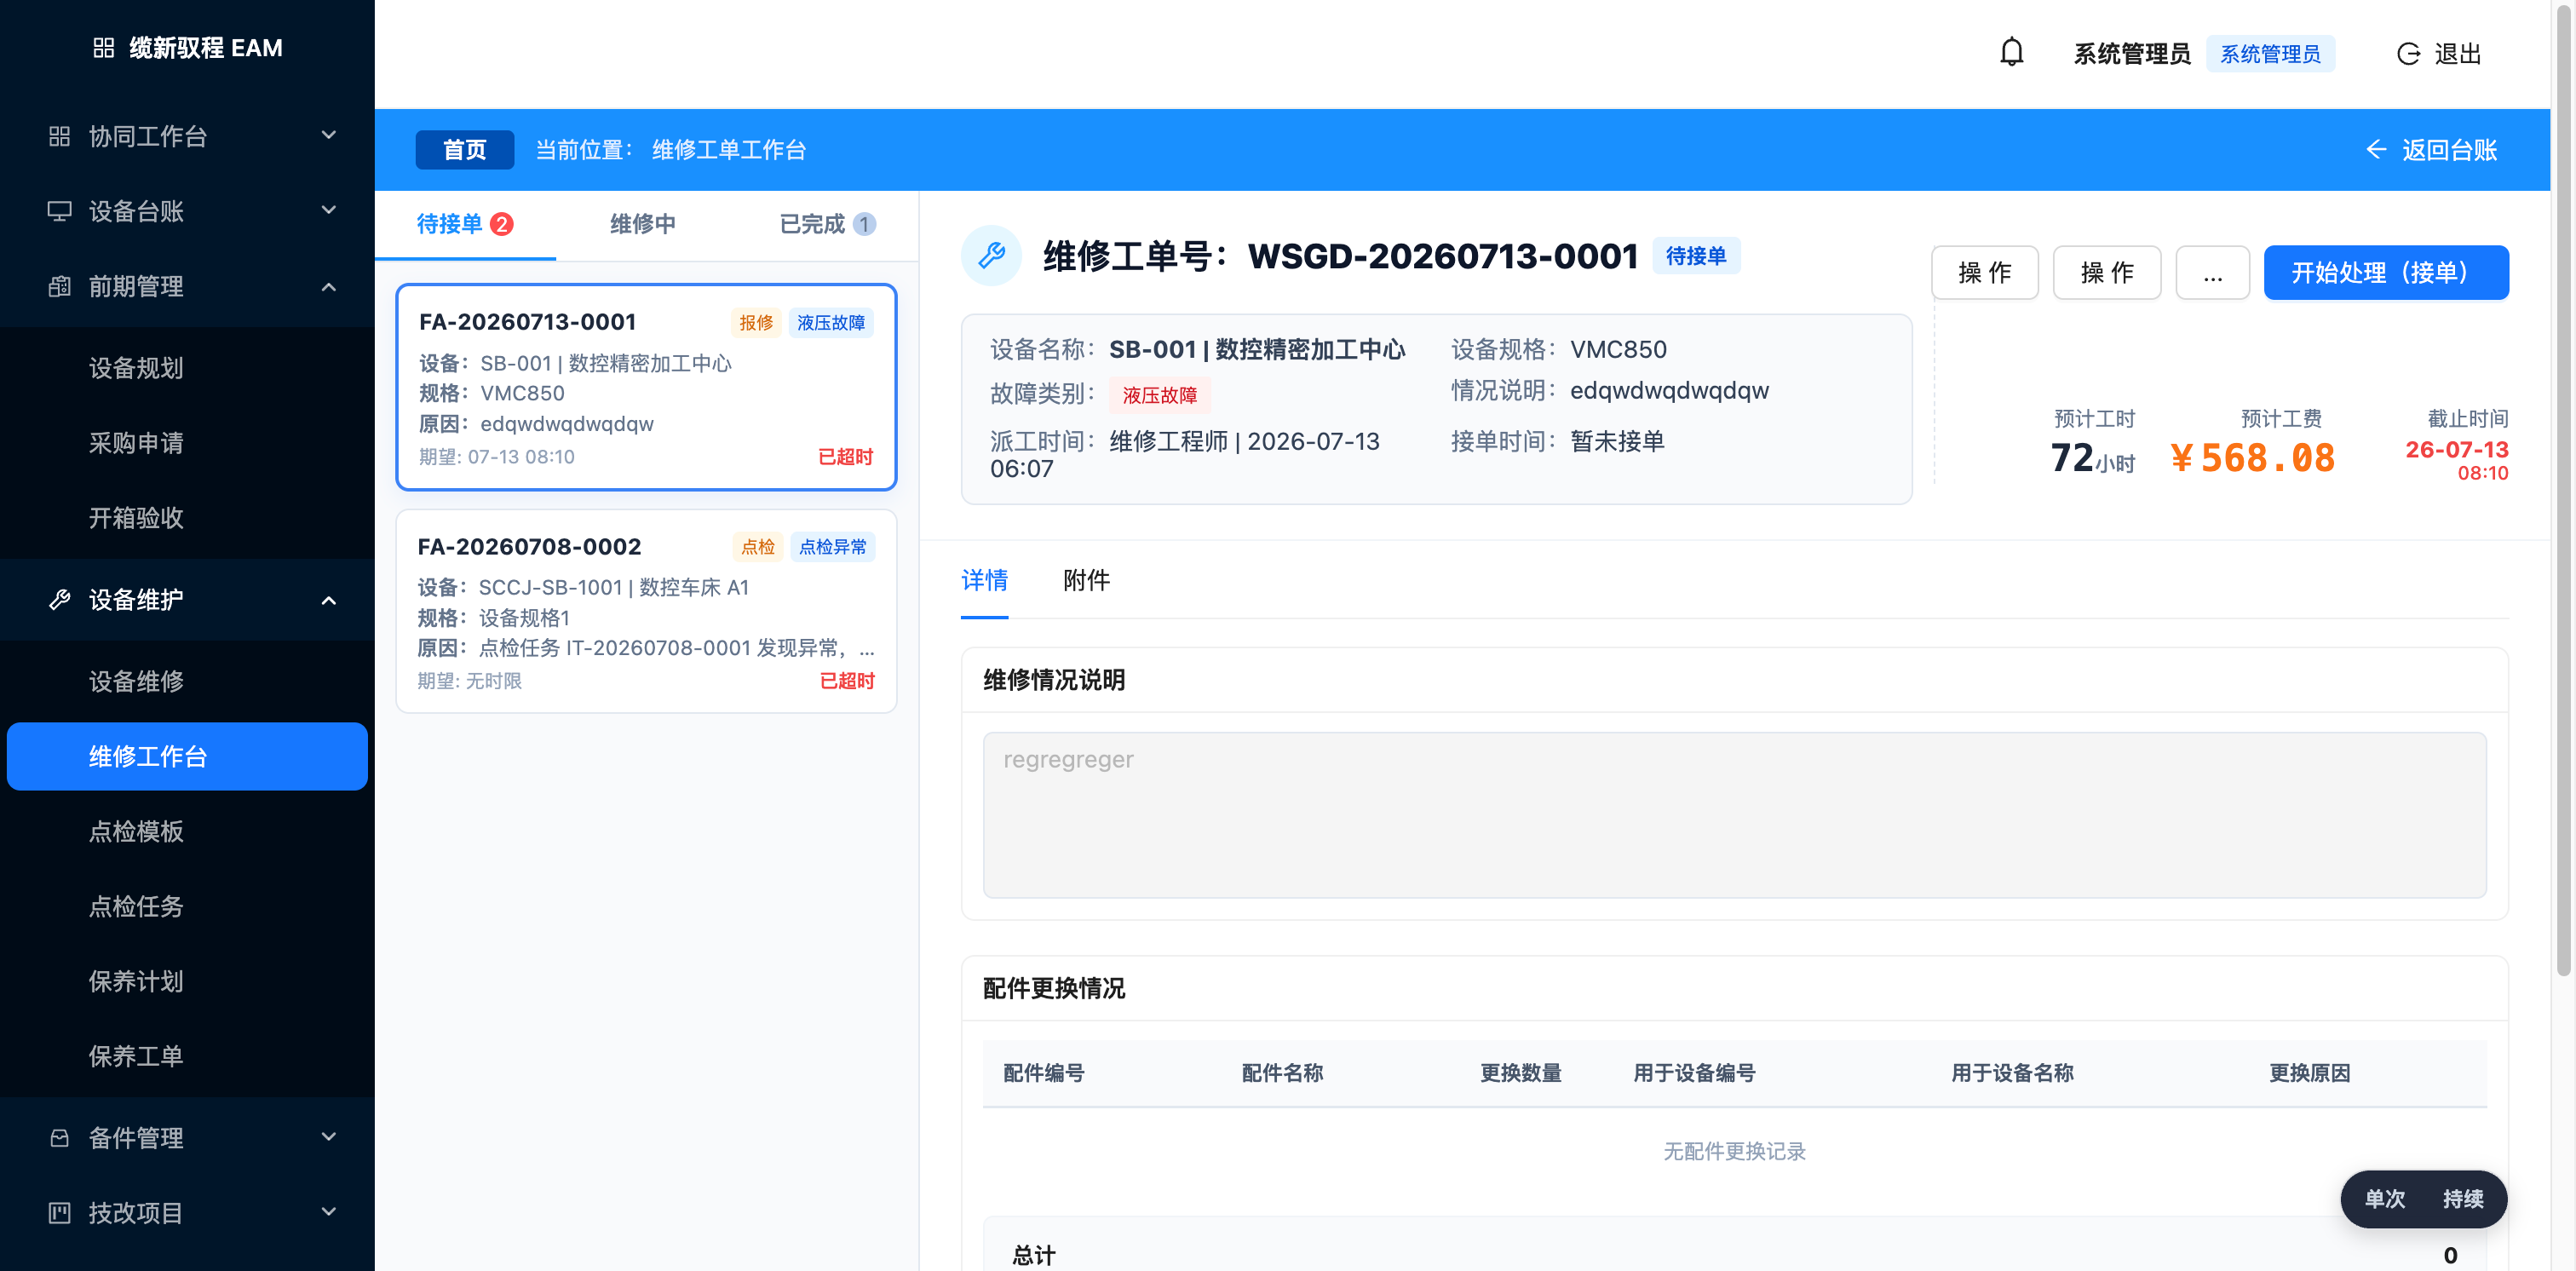Go to 开箱验收 menu item
Screen dimensions: 2576x1271
click(187, 518)
